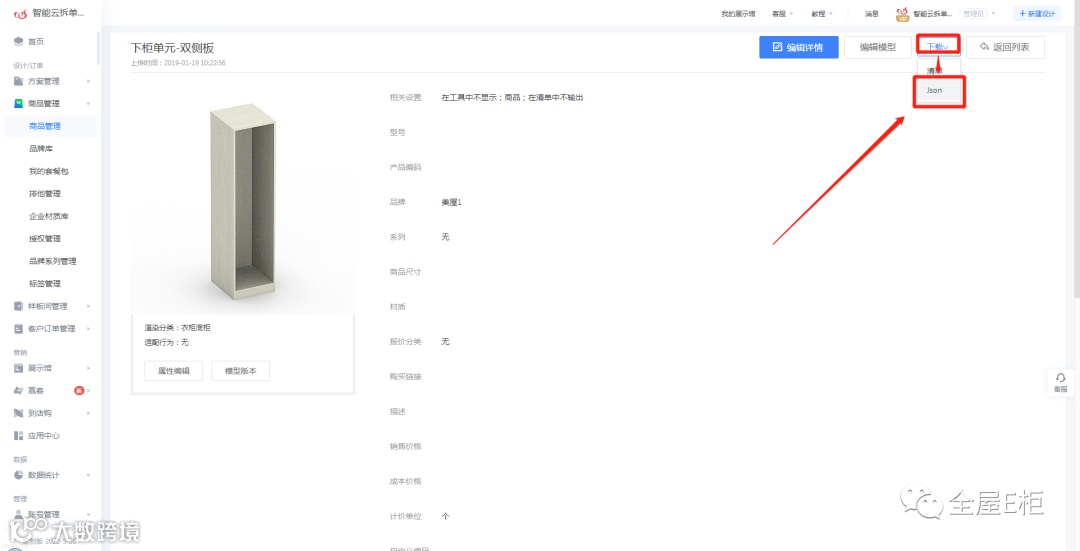This screenshot has height=551, width=1080.
Task: Open 标签管理 in the sidebar
Action: tap(45, 284)
